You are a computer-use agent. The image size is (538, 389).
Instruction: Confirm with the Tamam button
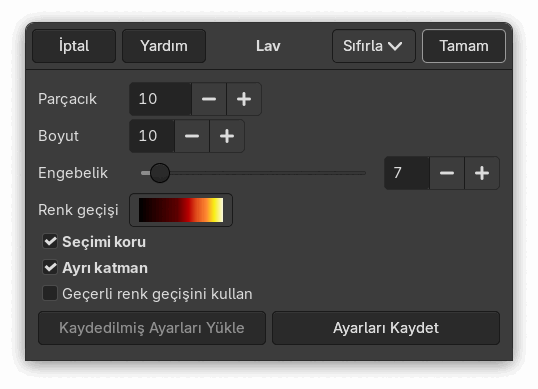pyautogui.click(x=464, y=46)
